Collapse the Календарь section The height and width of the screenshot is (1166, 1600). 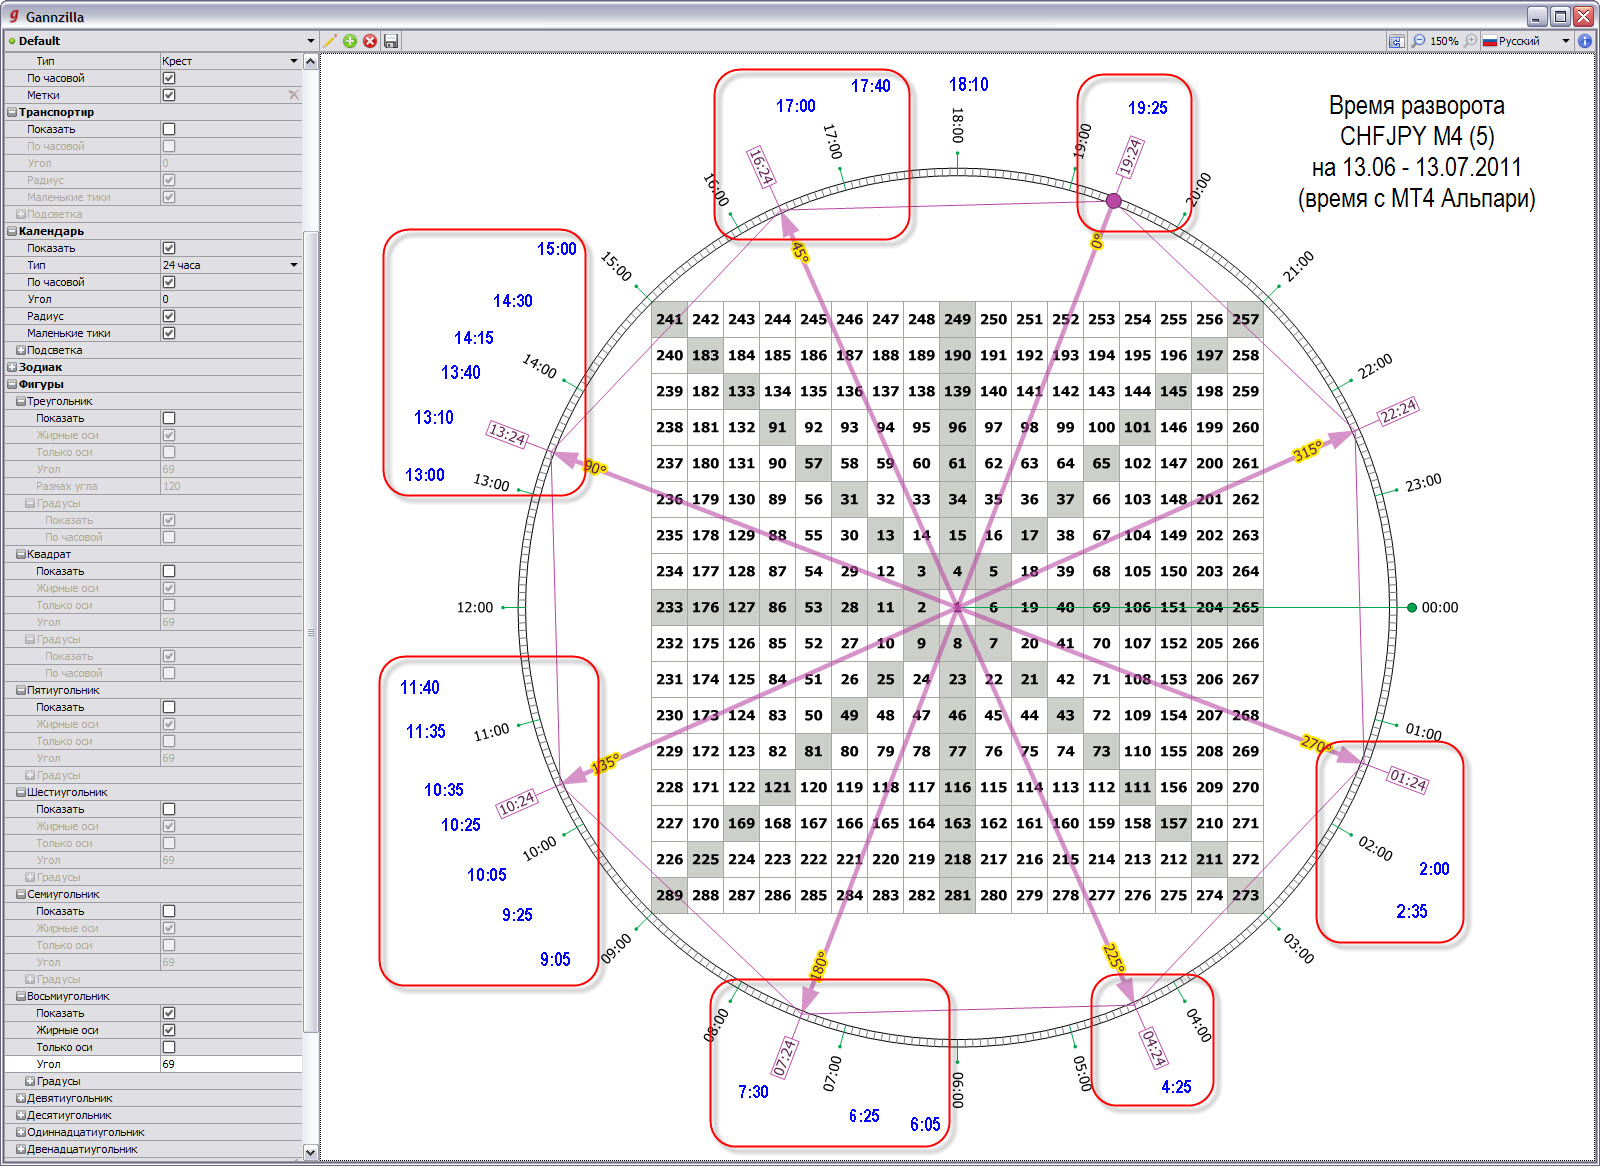(x=12, y=231)
